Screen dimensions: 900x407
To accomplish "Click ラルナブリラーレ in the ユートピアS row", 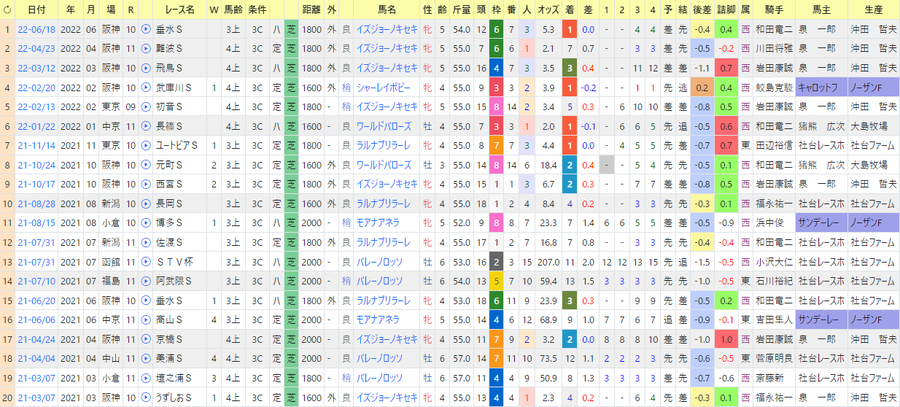I will [x=383, y=146].
